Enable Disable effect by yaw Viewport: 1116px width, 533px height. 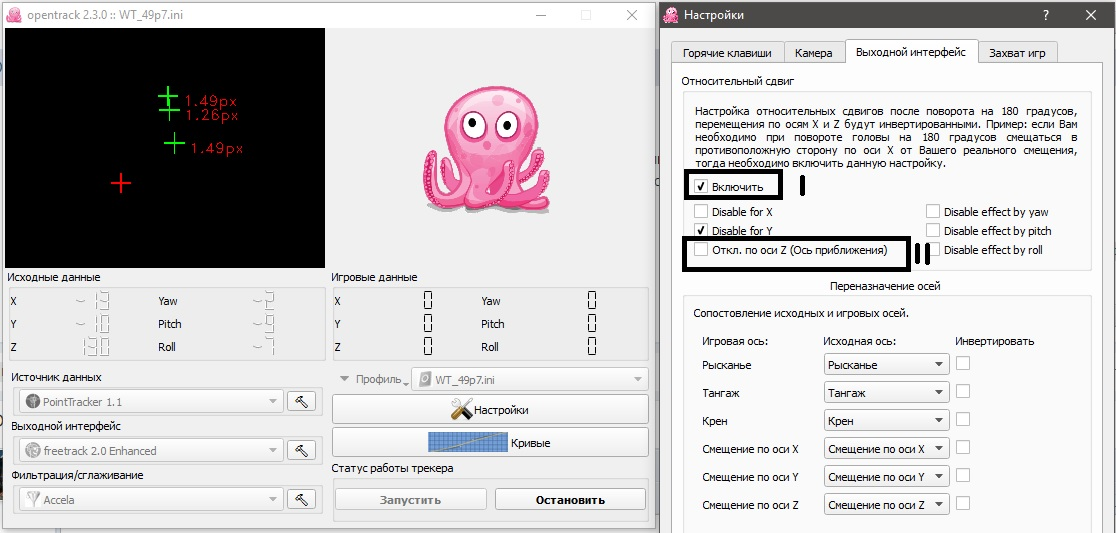click(932, 211)
